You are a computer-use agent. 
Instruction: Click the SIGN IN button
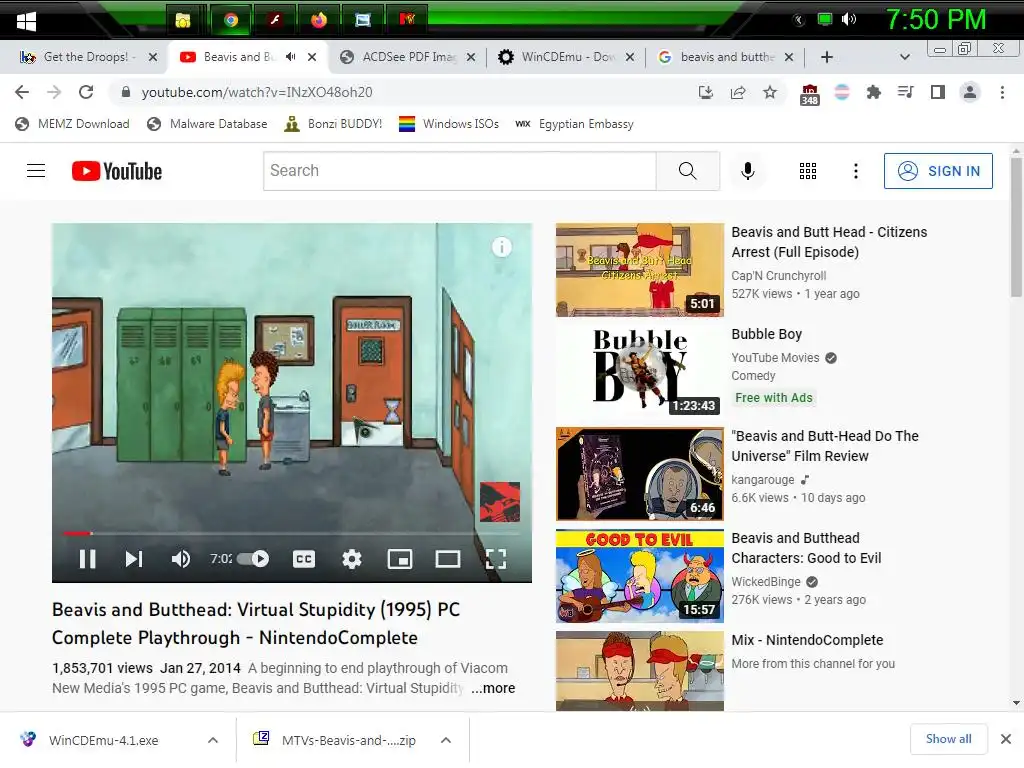click(x=938, y=171)
